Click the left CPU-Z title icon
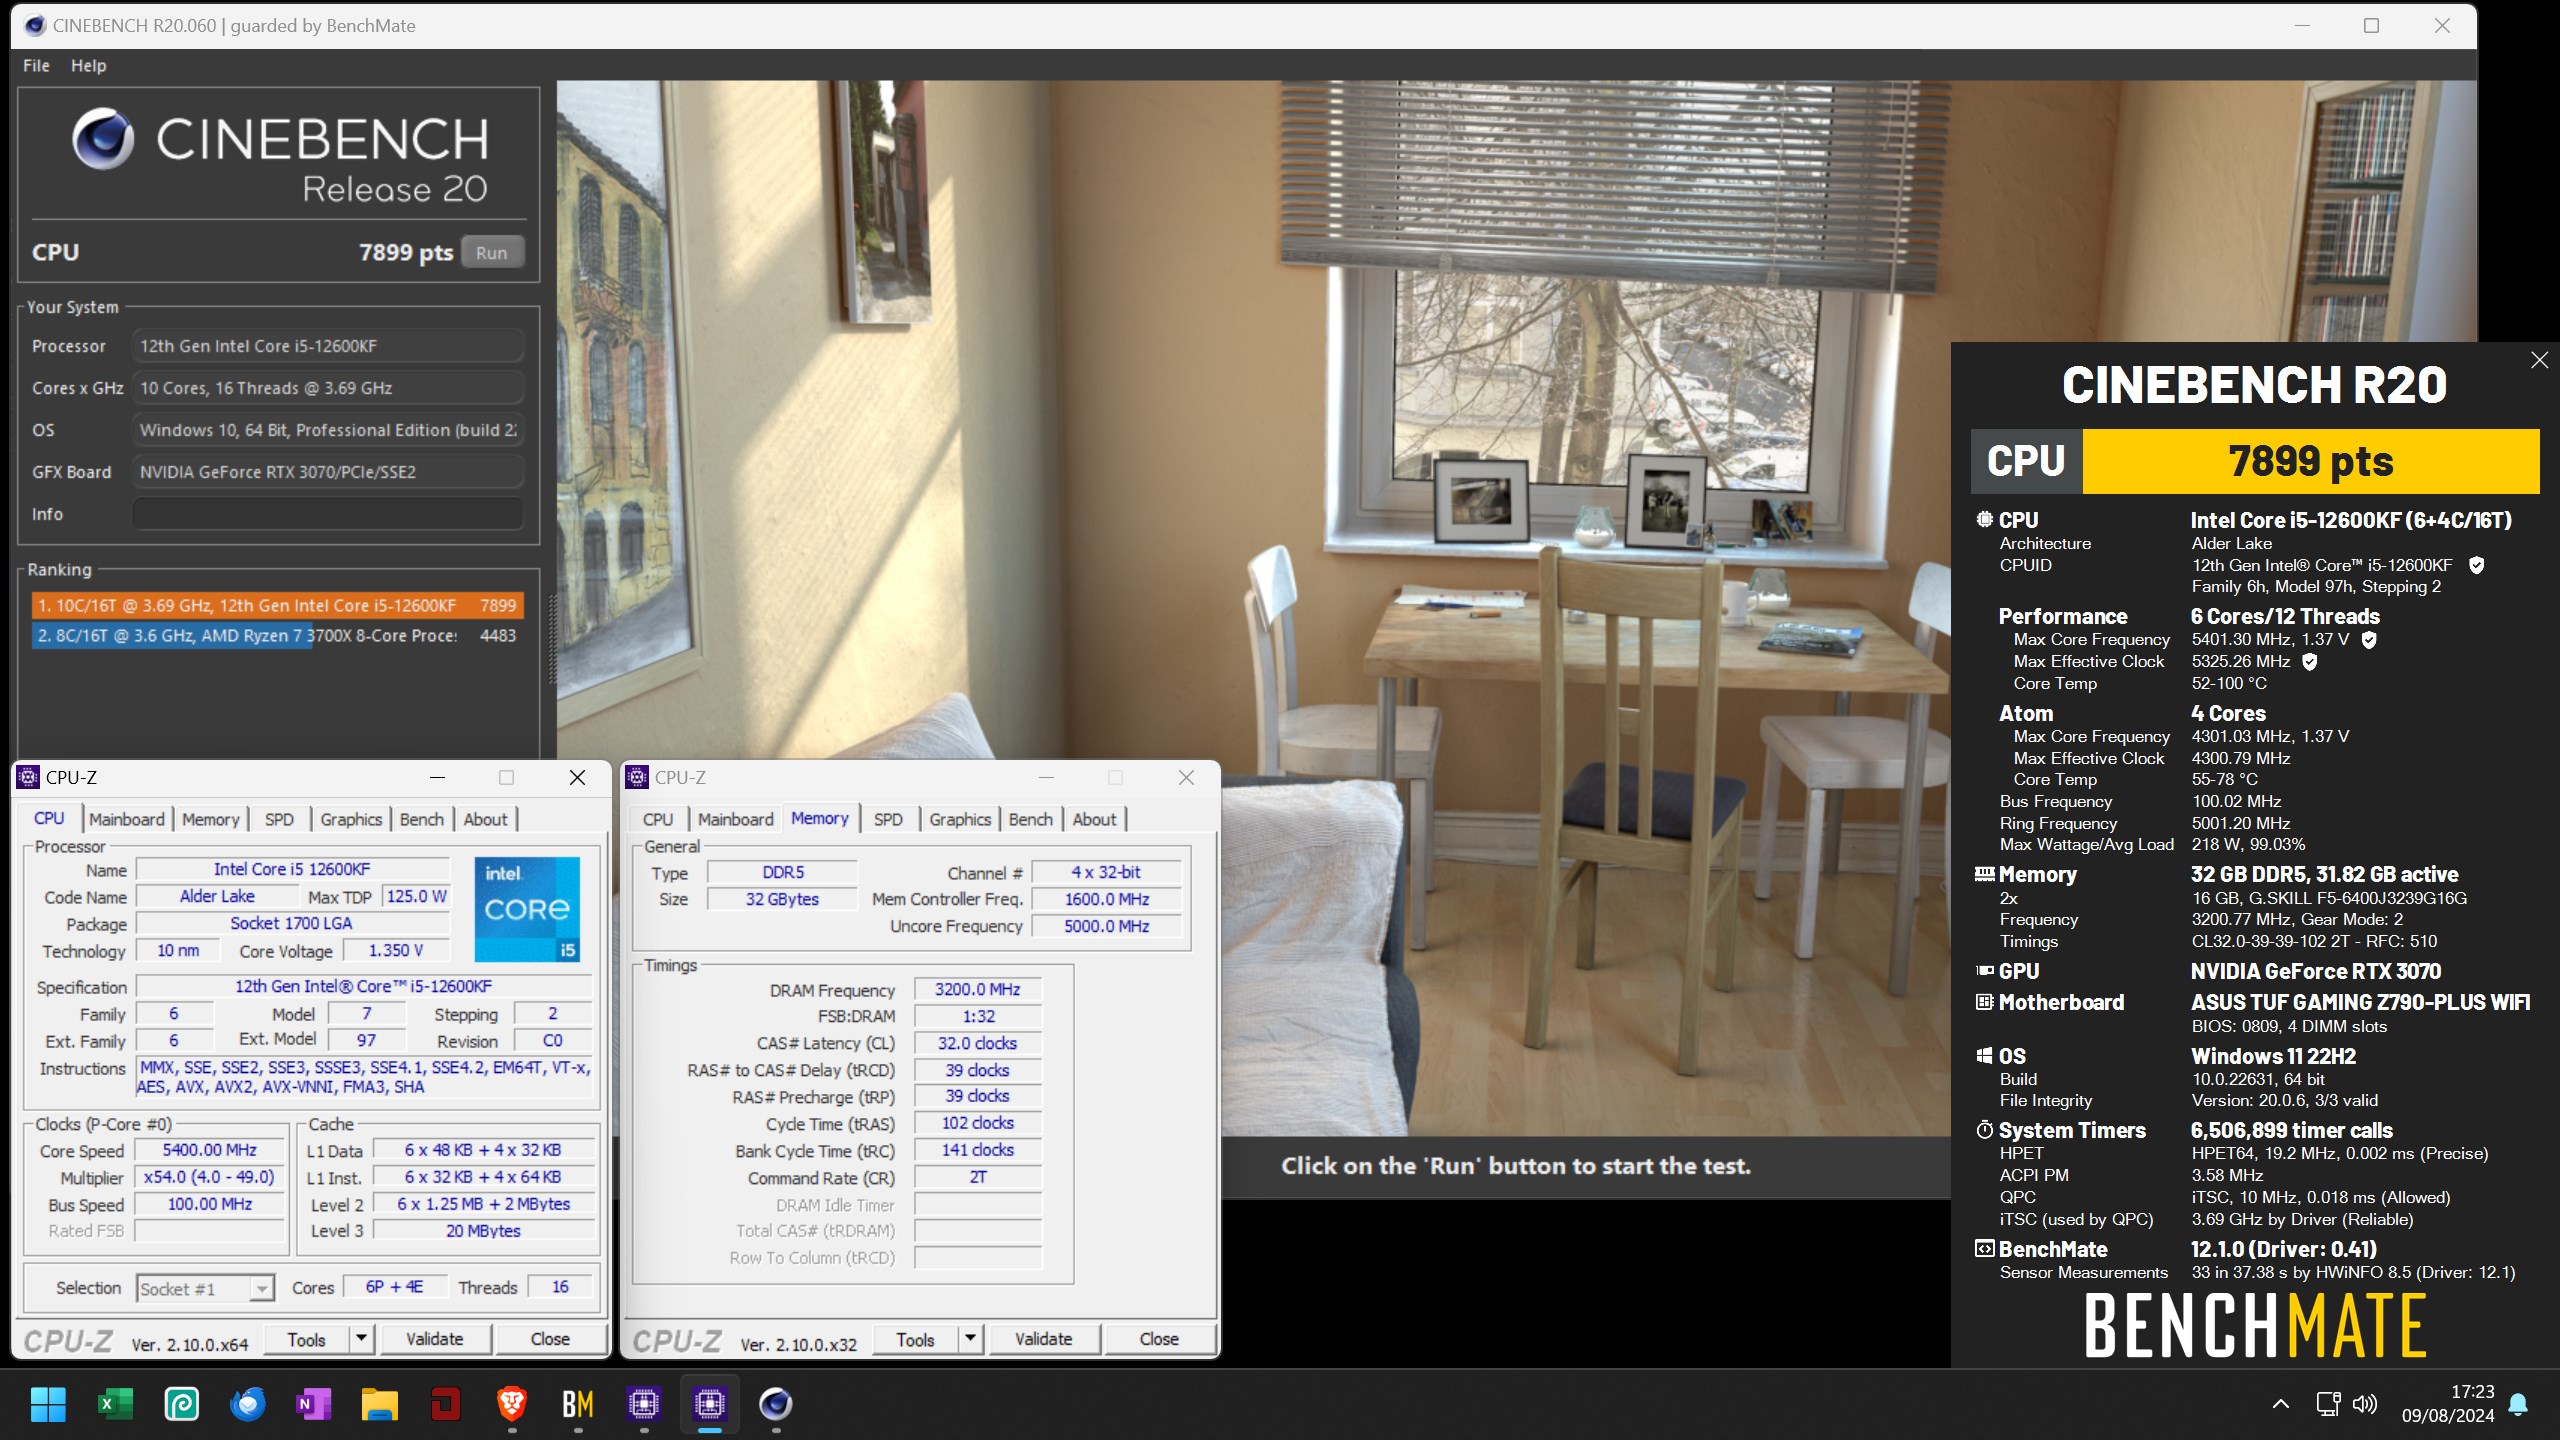 29,777
